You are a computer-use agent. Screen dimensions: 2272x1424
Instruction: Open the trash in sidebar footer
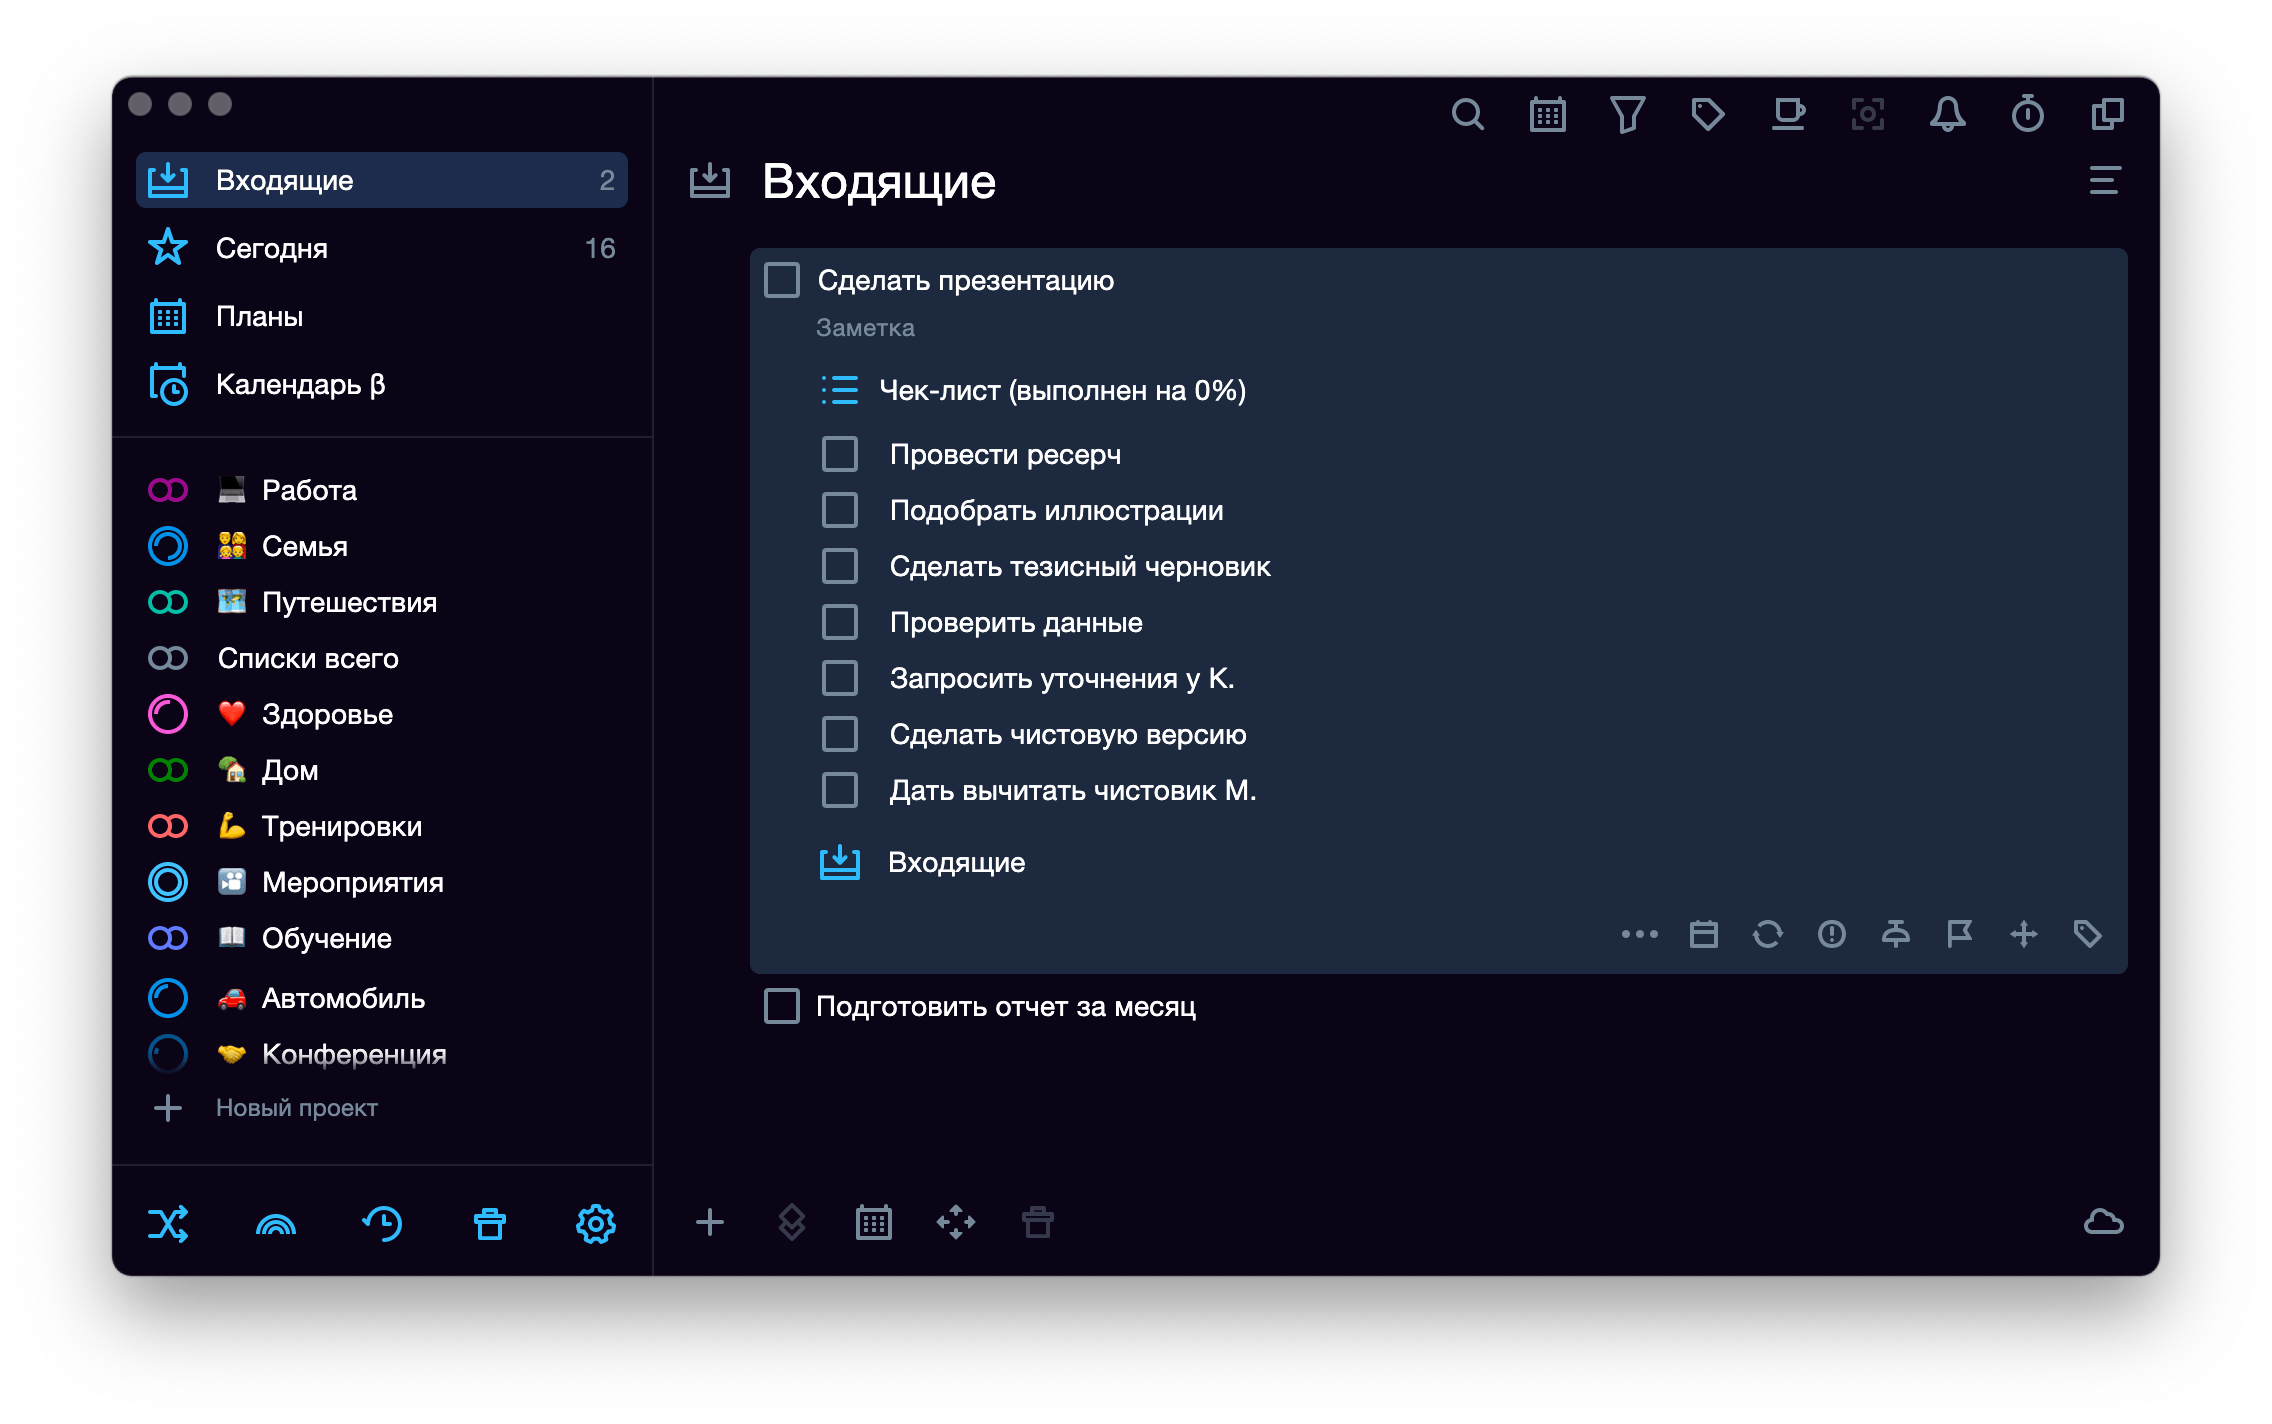pyautogui.click(x=489, y=1224)
